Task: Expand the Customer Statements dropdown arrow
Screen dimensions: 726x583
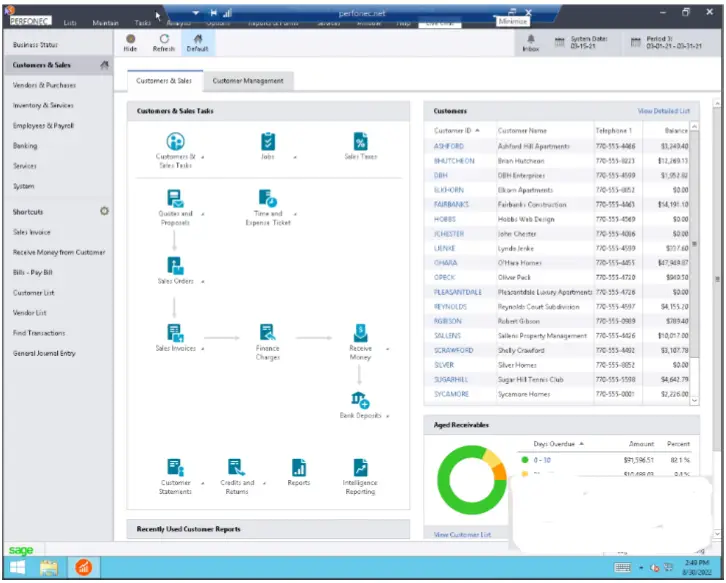Action: [203, 483]
